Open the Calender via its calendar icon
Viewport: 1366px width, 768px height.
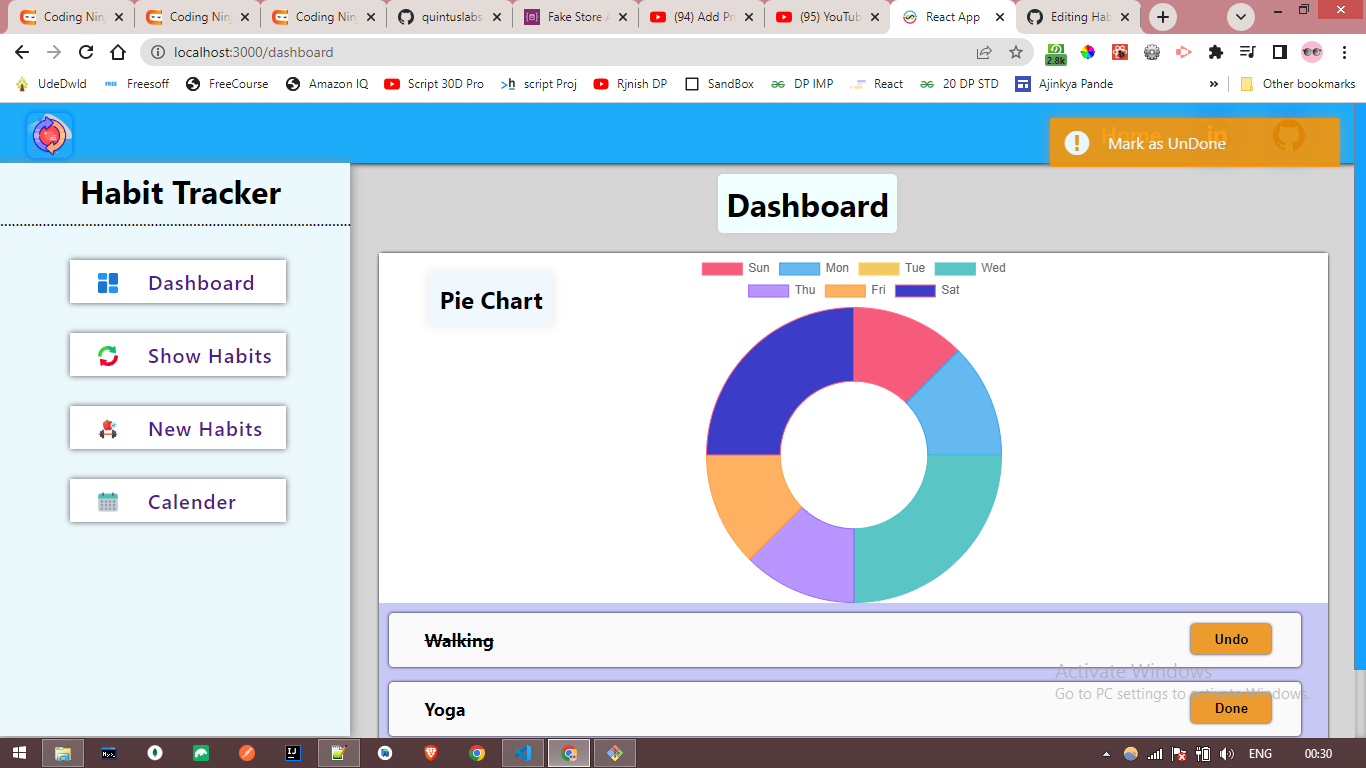click(x=107, y=500)
